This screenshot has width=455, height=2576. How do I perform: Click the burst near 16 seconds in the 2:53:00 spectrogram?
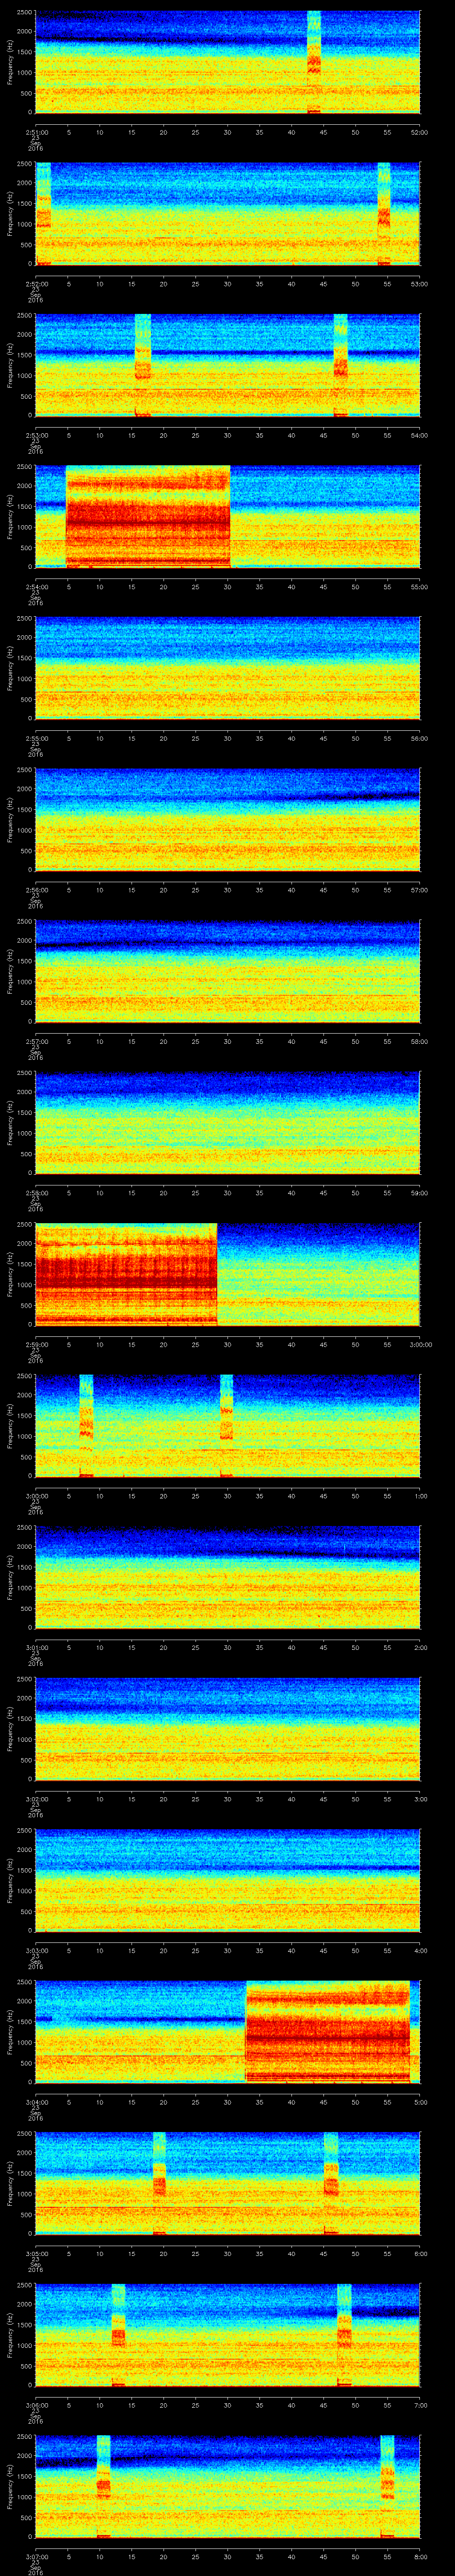tap(143, 364)
